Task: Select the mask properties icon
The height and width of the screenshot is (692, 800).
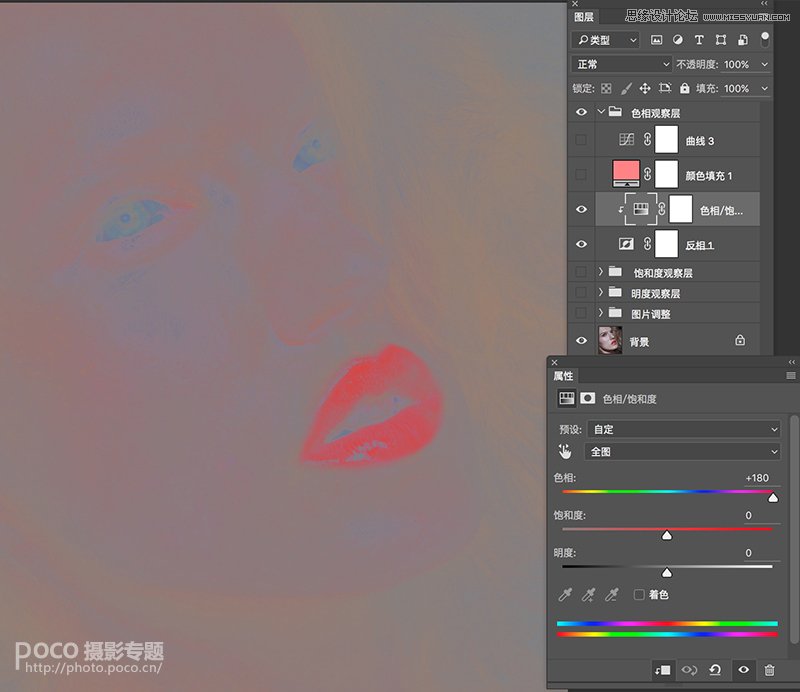Action: (x=588, y=398)
